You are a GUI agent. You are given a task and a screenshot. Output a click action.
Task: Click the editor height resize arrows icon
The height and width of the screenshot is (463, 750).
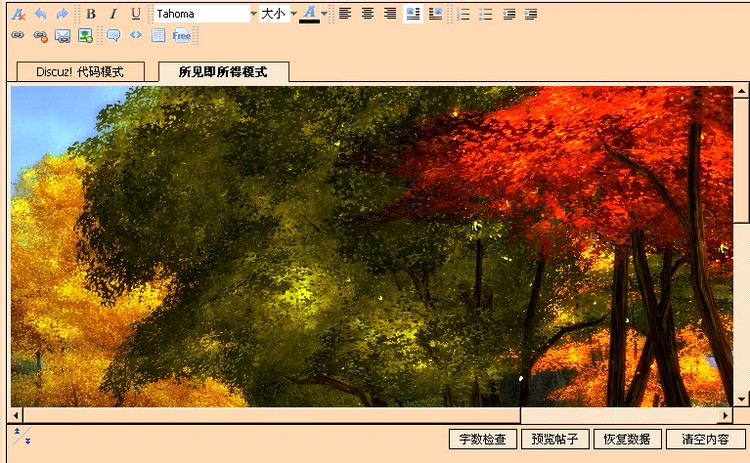point(22,436)
